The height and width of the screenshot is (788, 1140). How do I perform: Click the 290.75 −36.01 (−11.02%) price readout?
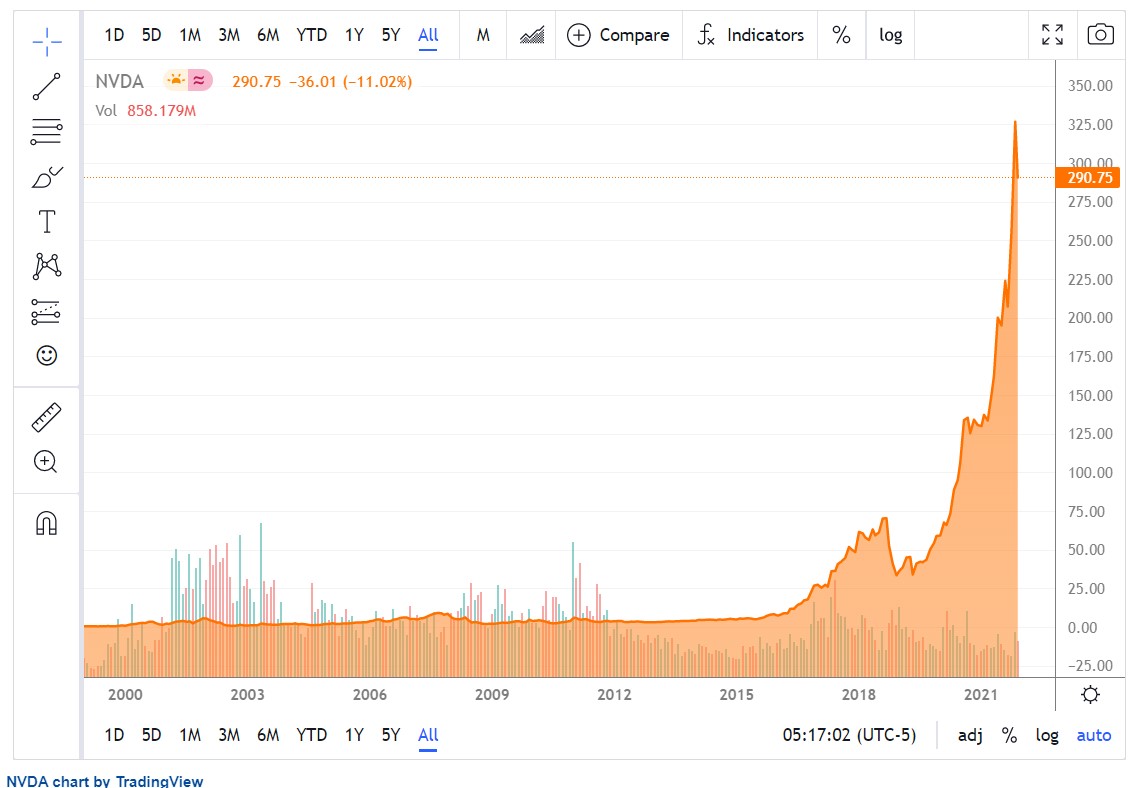pos(322,81)
